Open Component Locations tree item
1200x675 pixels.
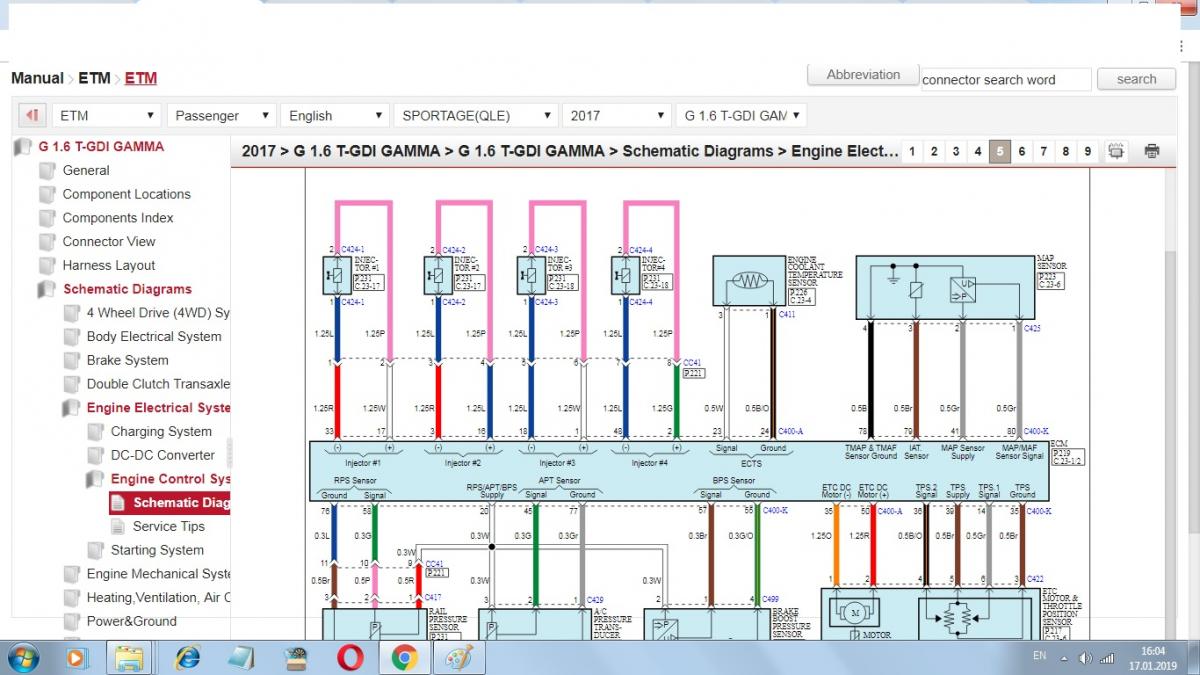coord(126,194)
